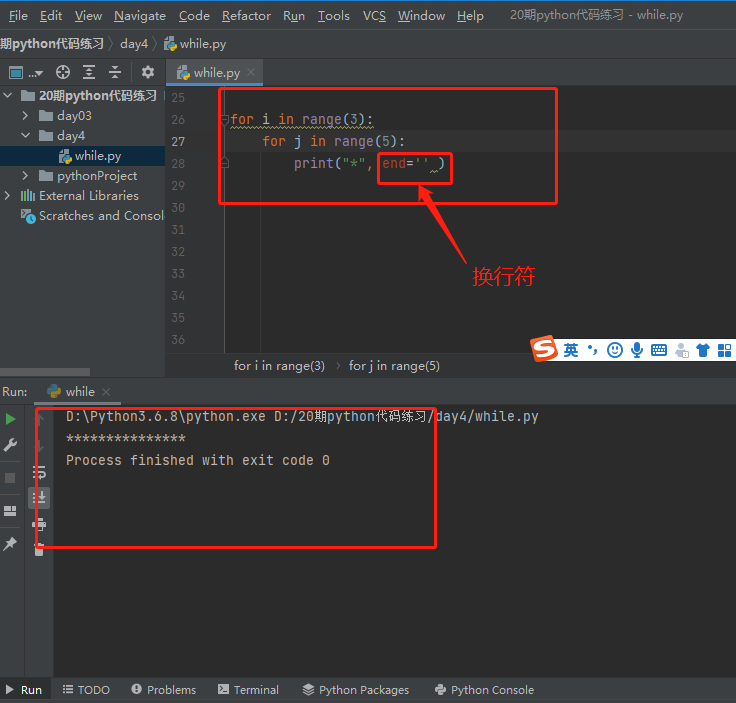Open the Python Console tab
Image resolution: width=736 pixels, height=703 pixels.
[x=484, y=690]
